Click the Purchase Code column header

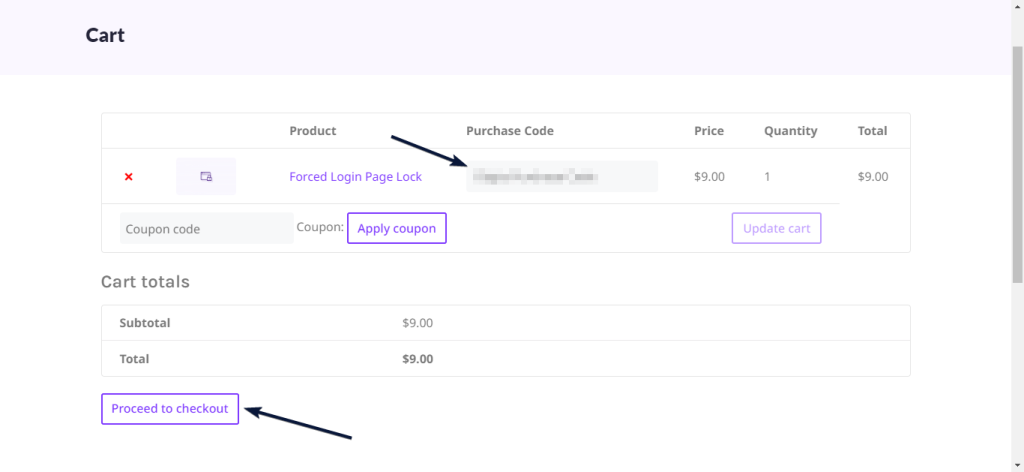[509, 131]
